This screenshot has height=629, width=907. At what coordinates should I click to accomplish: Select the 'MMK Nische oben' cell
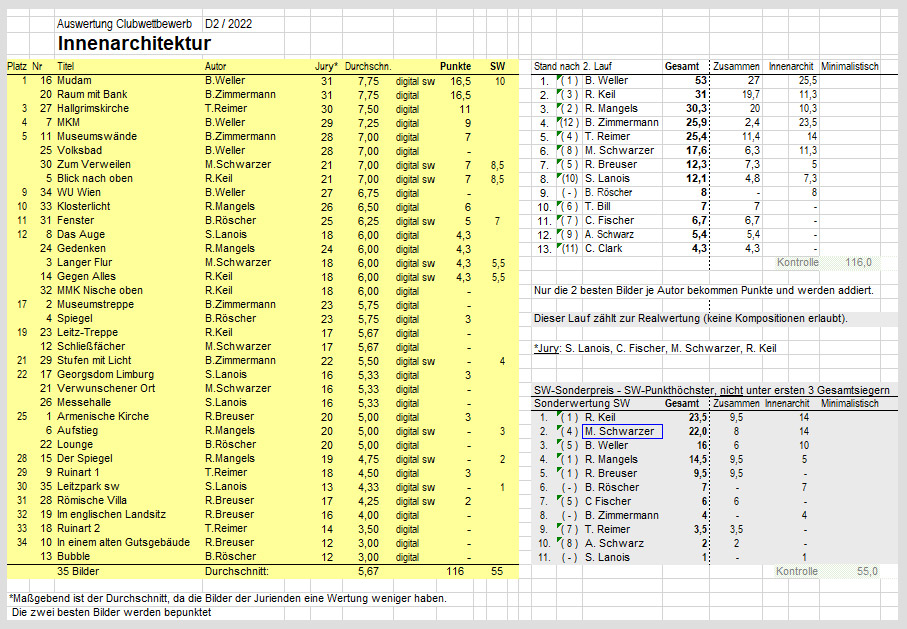pyautogui.click(x=99, y=290)
